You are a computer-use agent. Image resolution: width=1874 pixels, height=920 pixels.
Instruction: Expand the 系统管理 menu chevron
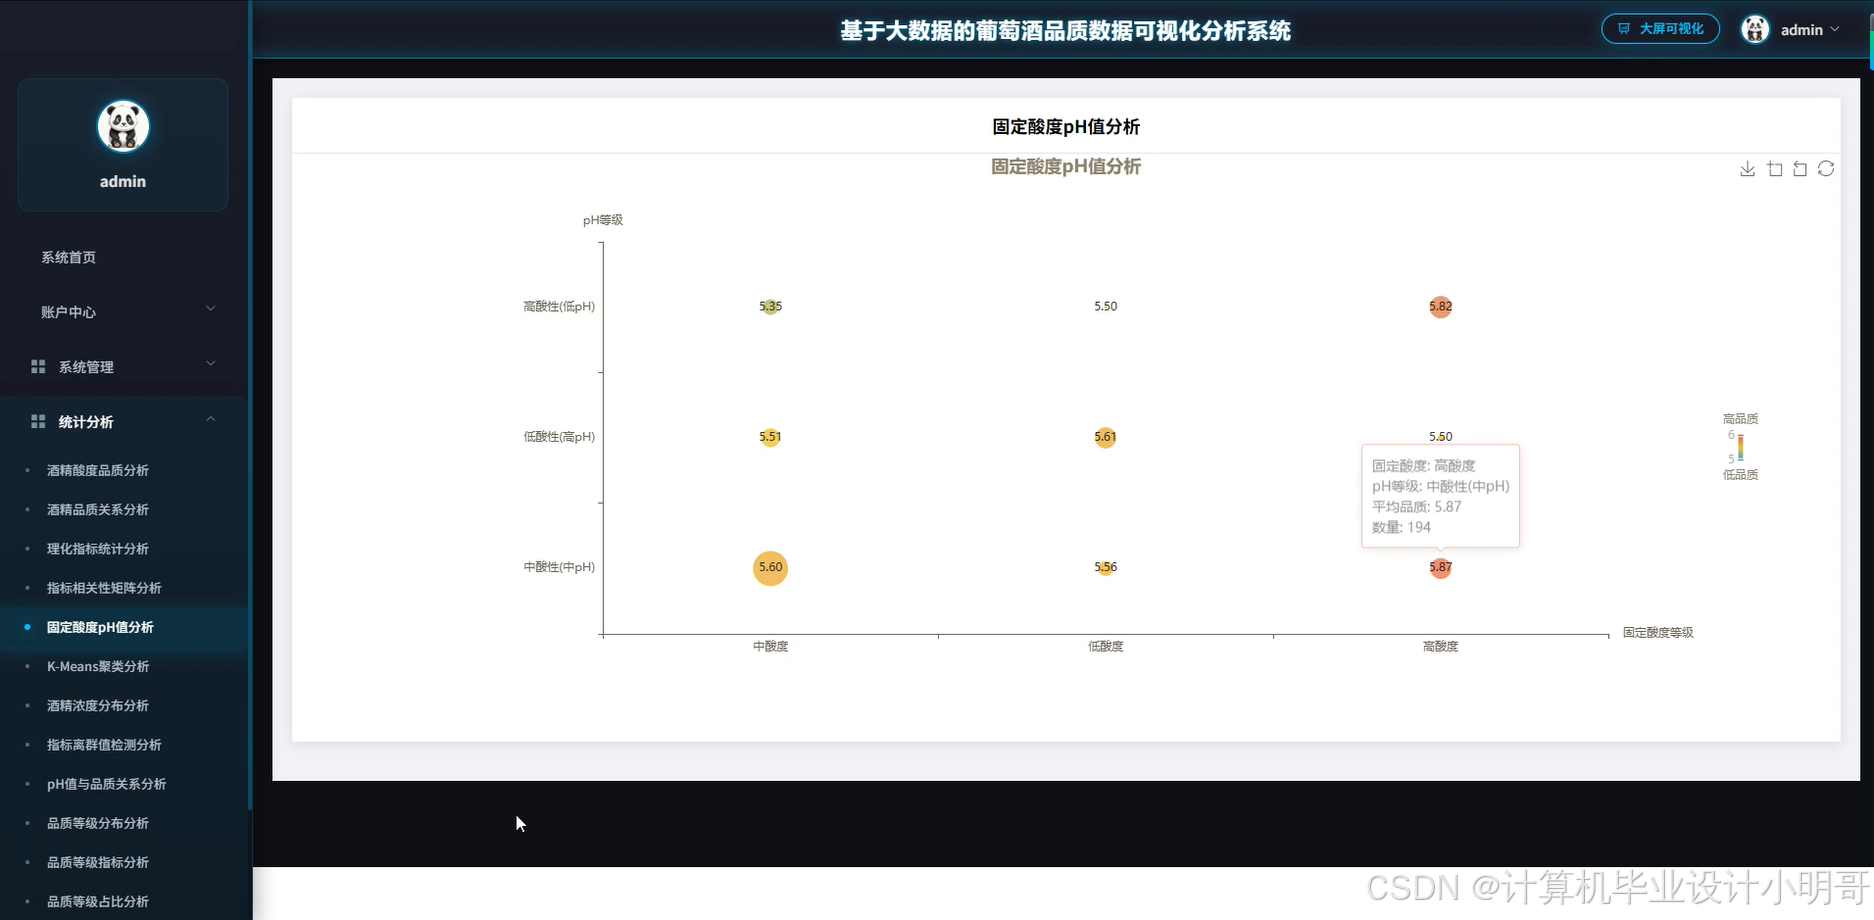(210, 364)
